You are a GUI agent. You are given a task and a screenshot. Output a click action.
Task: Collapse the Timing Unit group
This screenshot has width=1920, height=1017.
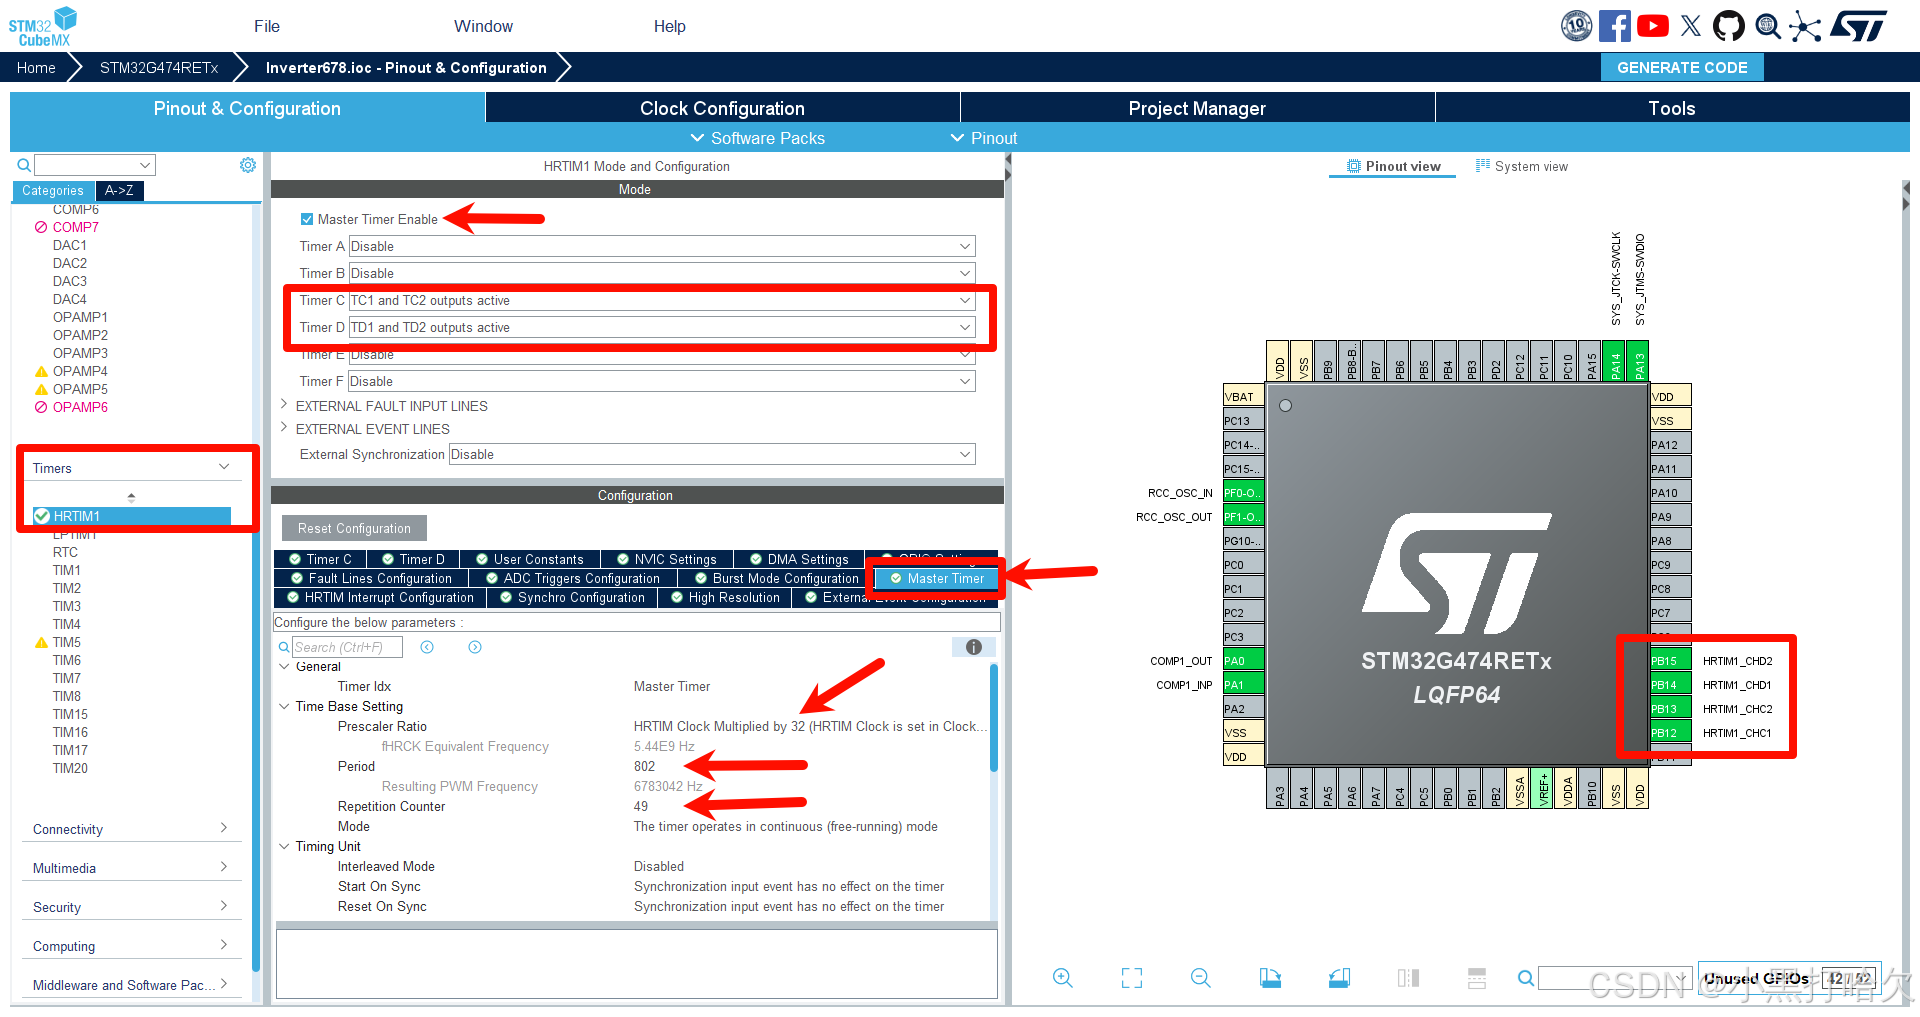(x=284, y=846)
